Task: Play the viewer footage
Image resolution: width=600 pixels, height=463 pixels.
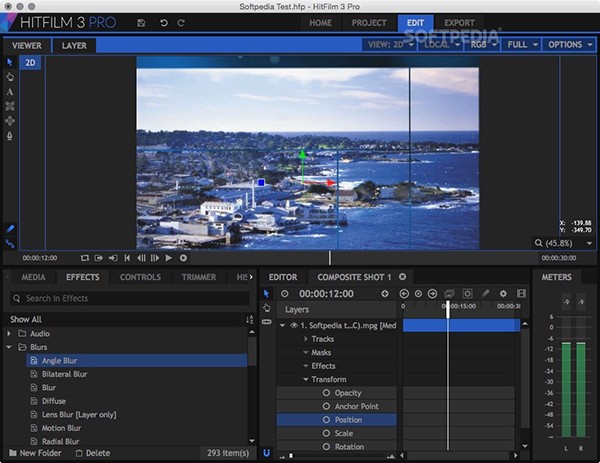Action: 169,258
